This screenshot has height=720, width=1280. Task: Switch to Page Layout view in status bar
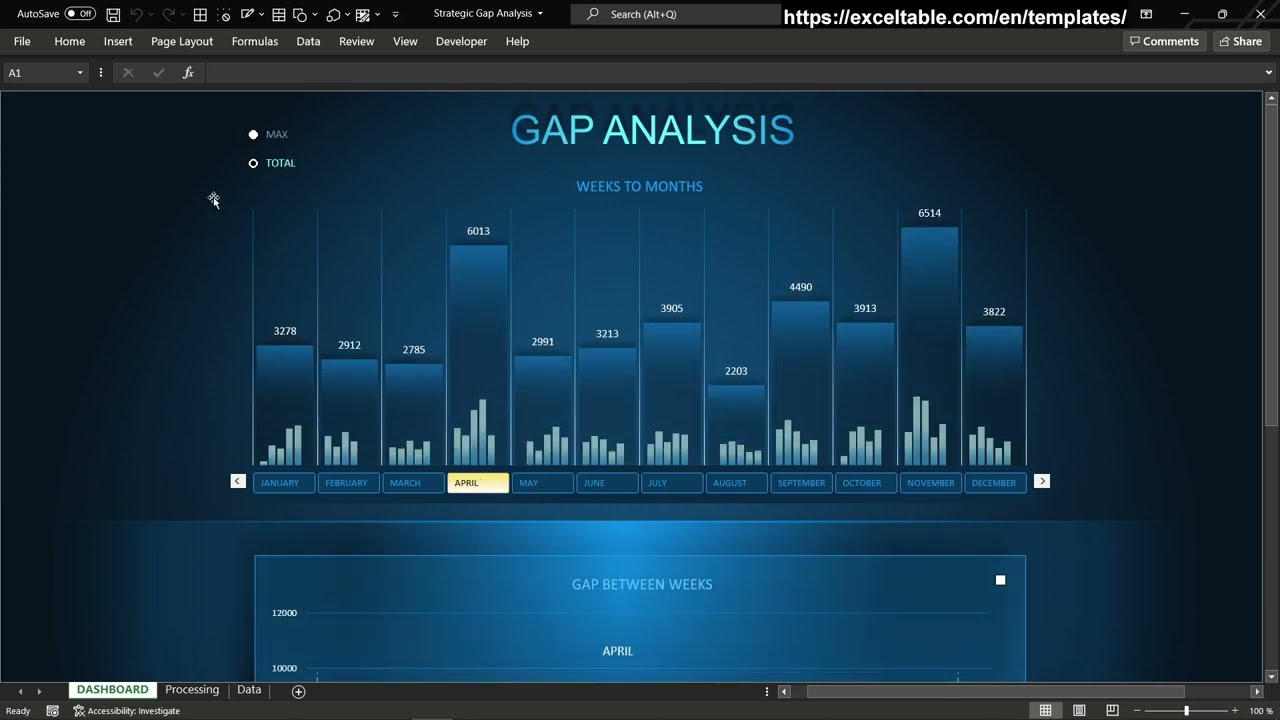(x=1079, y=711)
